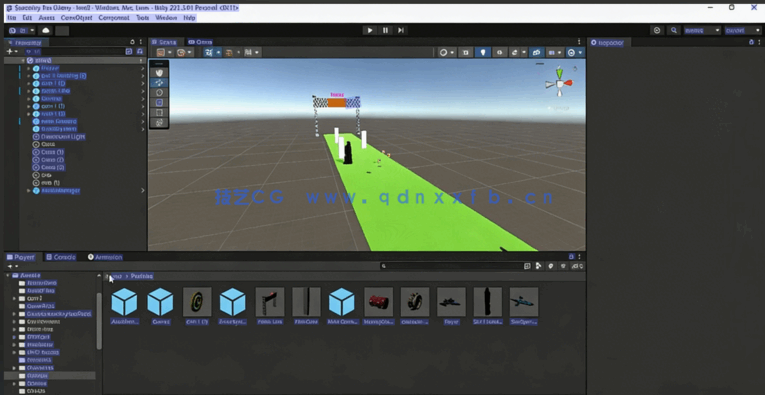The width and height of the screenshot is (765, 395).
Task: Open Hierarchy create plus dropdown
Action: (x=12, y=51)
